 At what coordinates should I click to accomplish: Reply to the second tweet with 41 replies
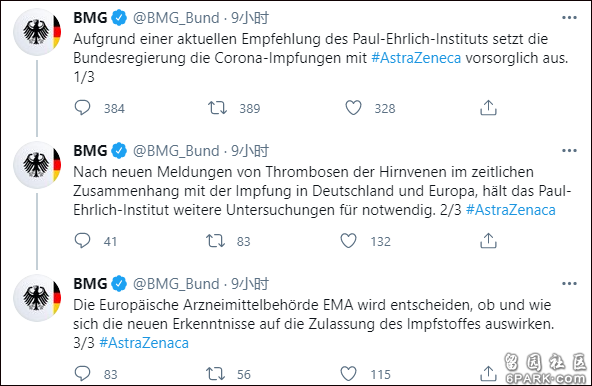tap(82, 241)
